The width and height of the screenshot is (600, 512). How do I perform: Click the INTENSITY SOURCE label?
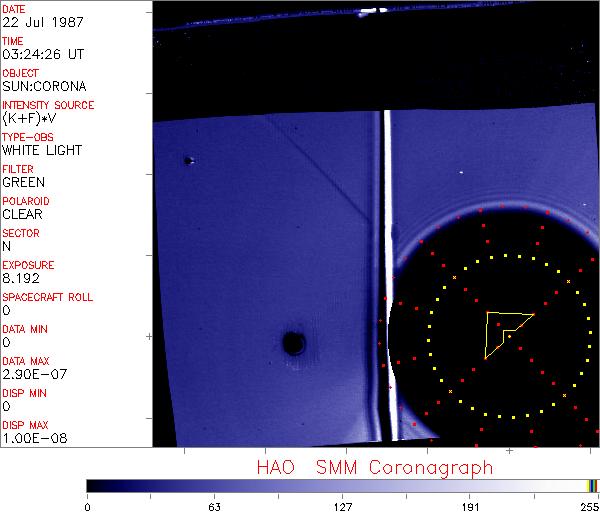click(48, 105)
